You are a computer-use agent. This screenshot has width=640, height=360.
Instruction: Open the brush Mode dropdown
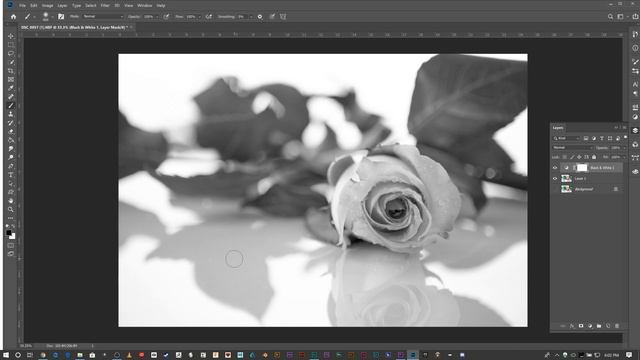(x=103, y=17)
